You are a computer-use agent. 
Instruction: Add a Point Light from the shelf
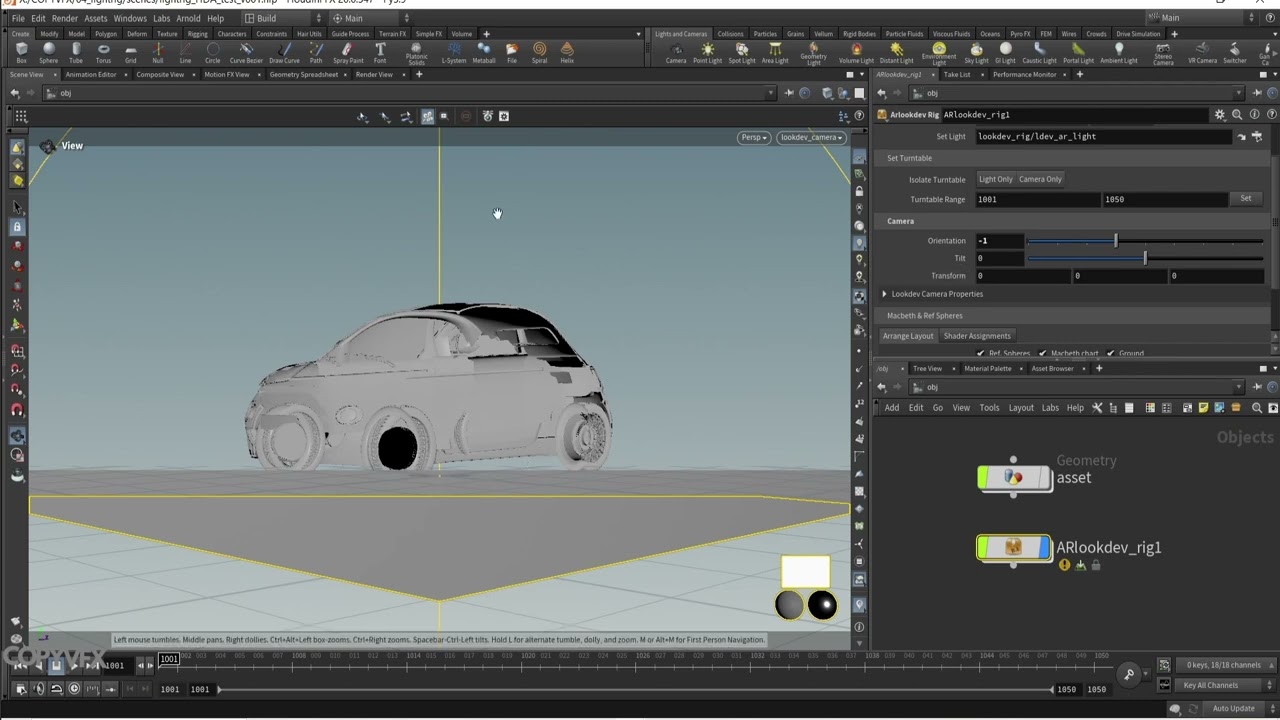pos(708,53)
